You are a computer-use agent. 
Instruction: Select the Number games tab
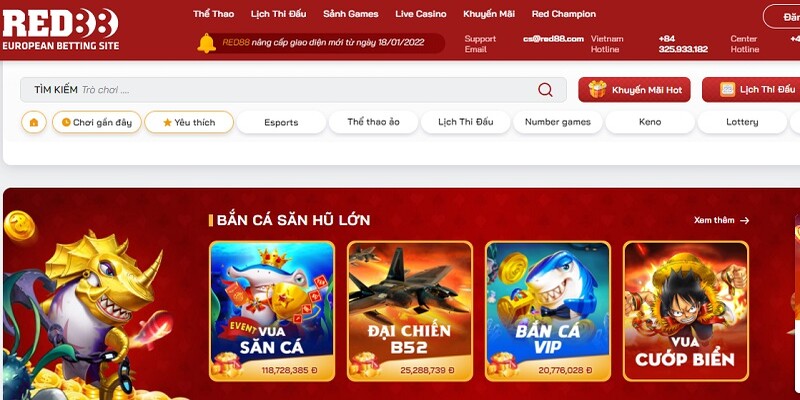point(558,122)
